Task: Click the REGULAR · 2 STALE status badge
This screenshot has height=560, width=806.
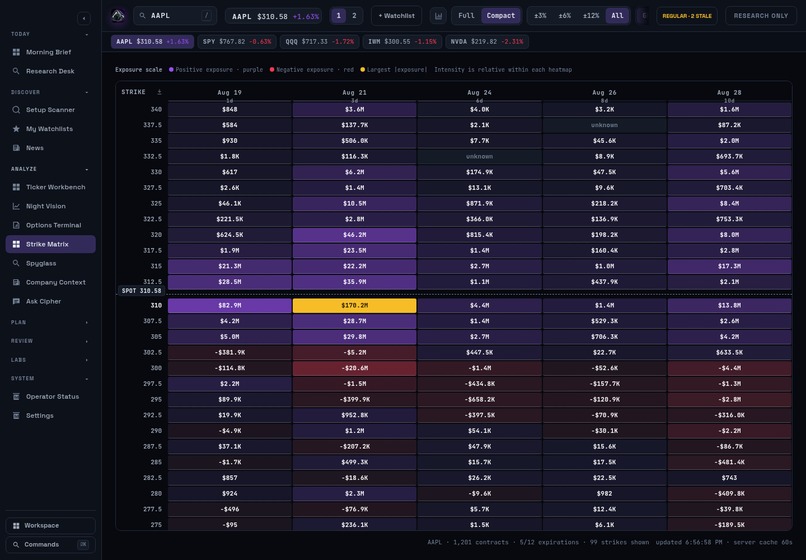Action: coord(687,16)
